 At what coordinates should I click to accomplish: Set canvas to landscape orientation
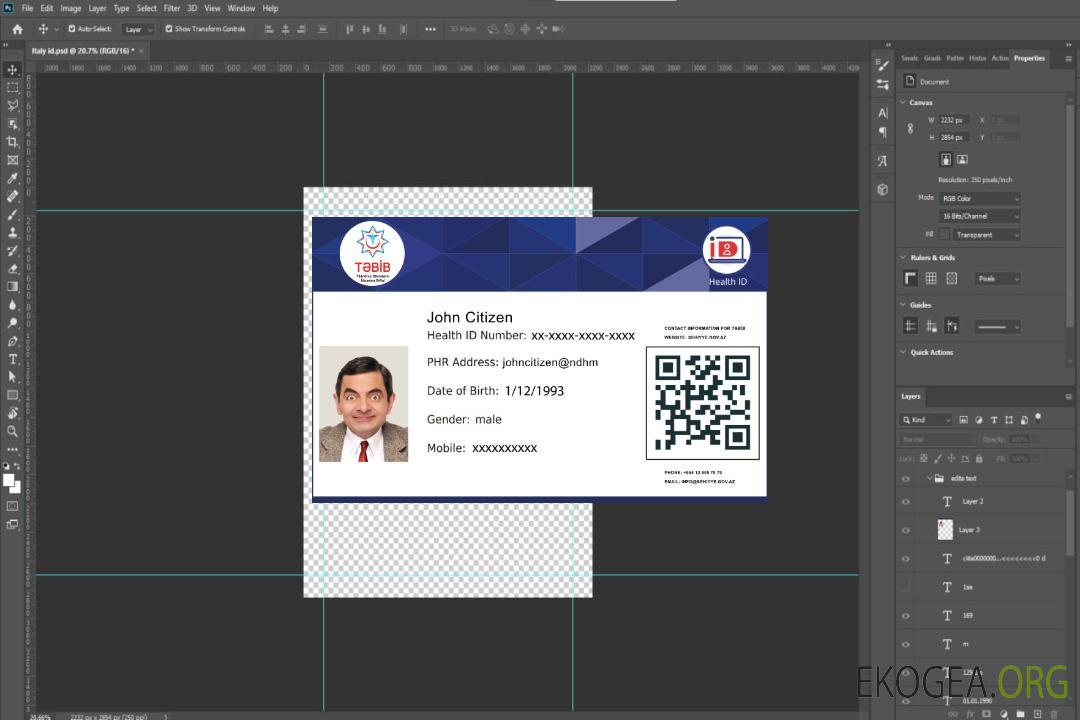[962, 159]
